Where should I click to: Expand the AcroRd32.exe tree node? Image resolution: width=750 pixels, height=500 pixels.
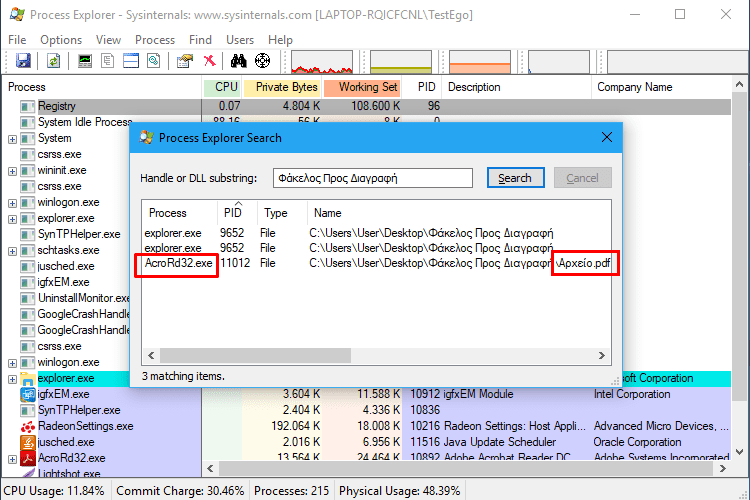click(12, 459)
